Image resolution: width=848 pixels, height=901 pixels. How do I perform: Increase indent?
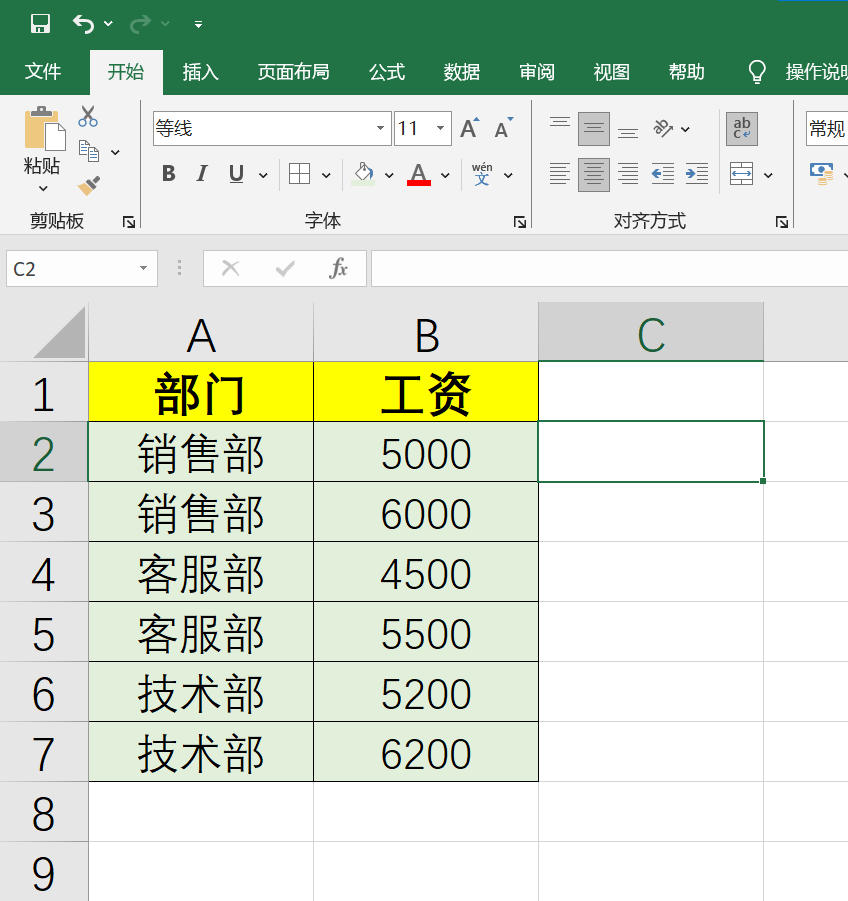coord(697,174)
